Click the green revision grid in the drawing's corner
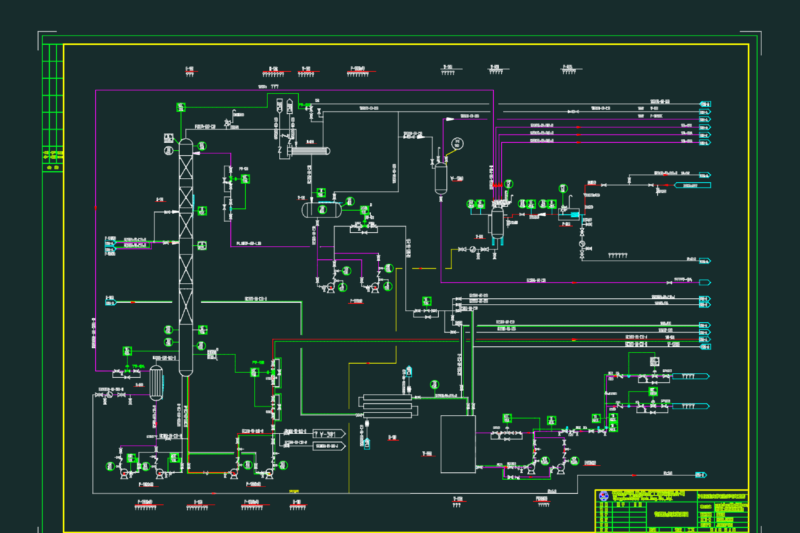This screenshot has height=533, width=800. point(53,108)
